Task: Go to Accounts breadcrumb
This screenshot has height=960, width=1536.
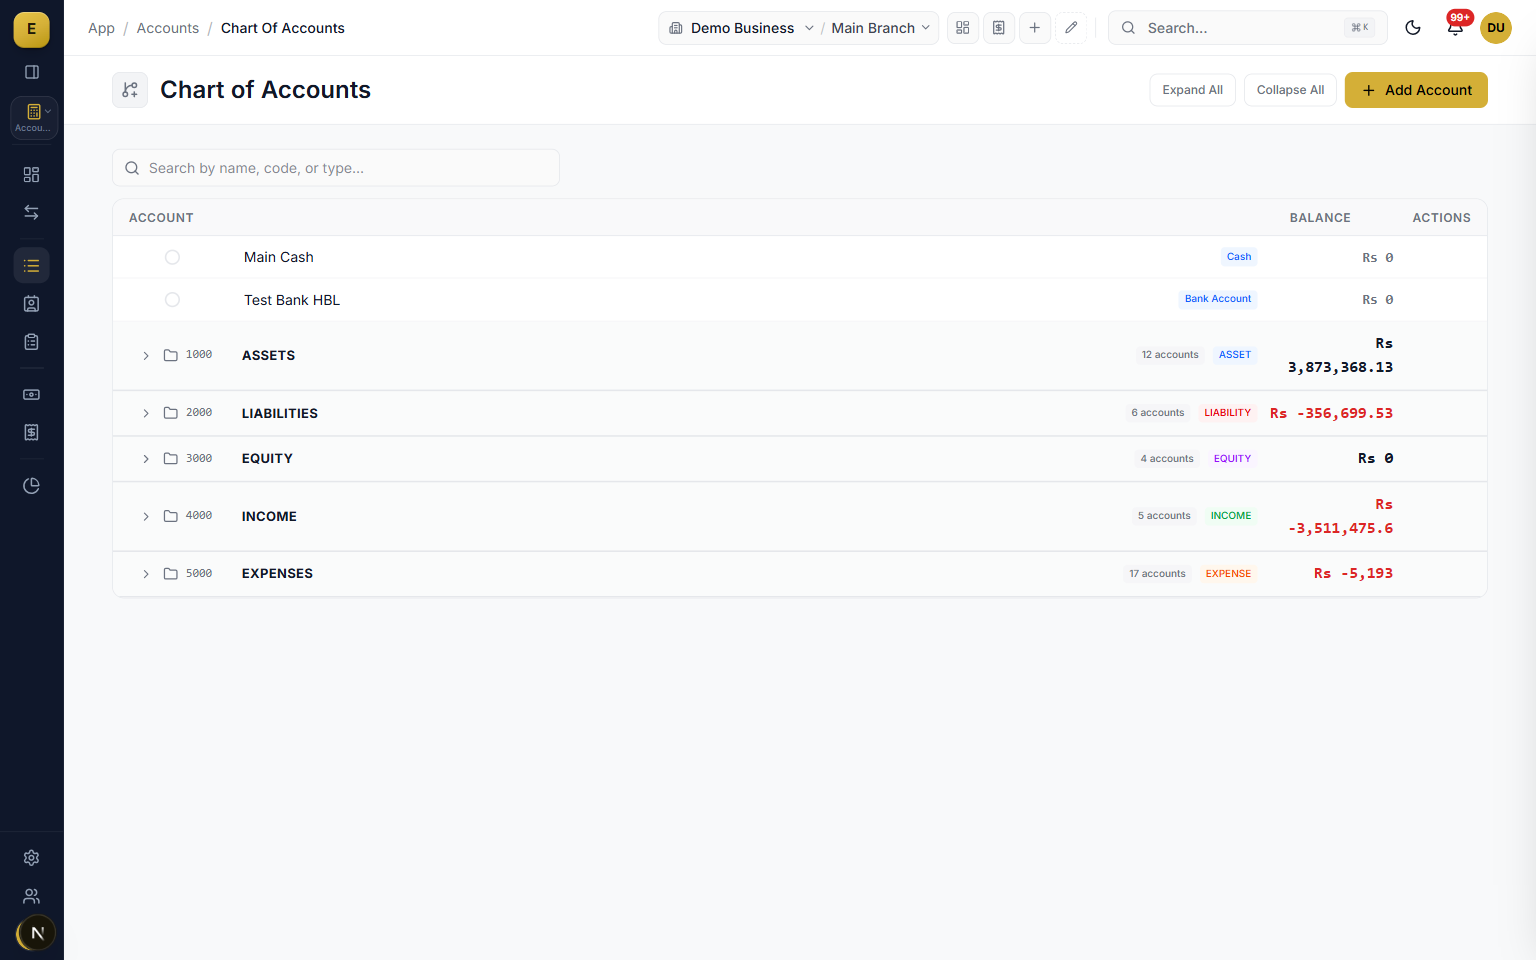Action: 168,28
